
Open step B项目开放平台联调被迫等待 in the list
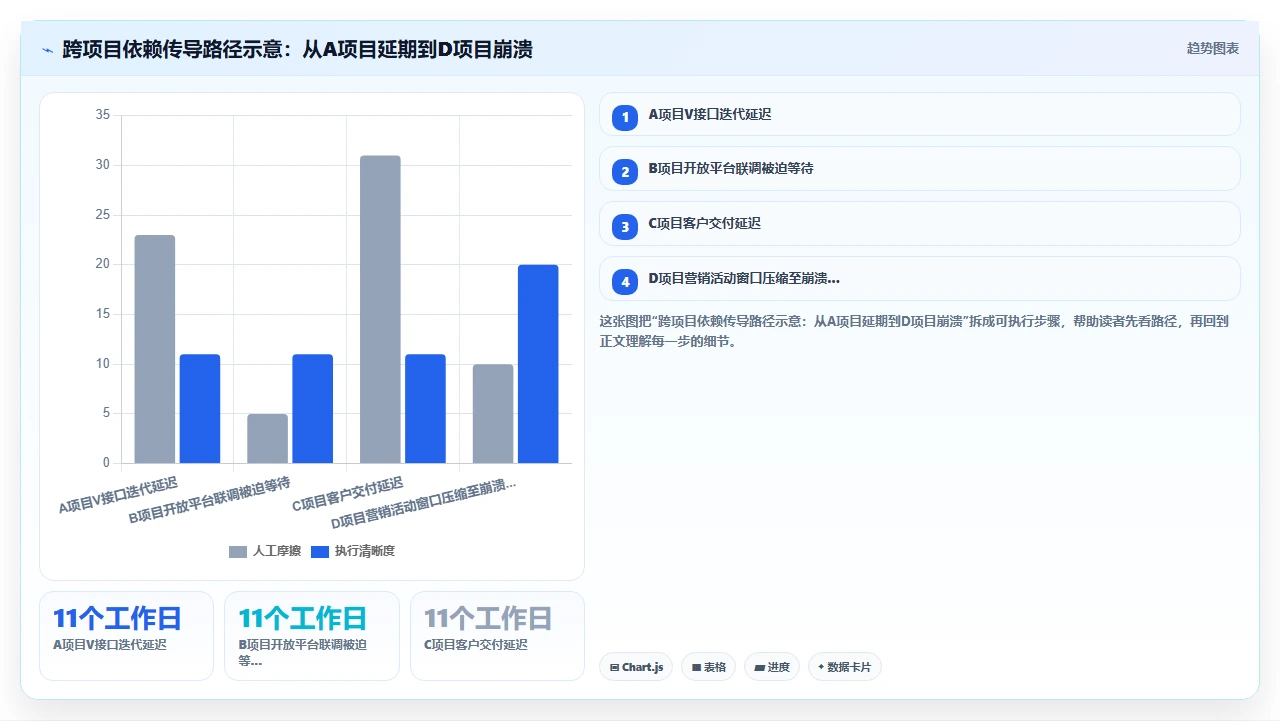919,169
